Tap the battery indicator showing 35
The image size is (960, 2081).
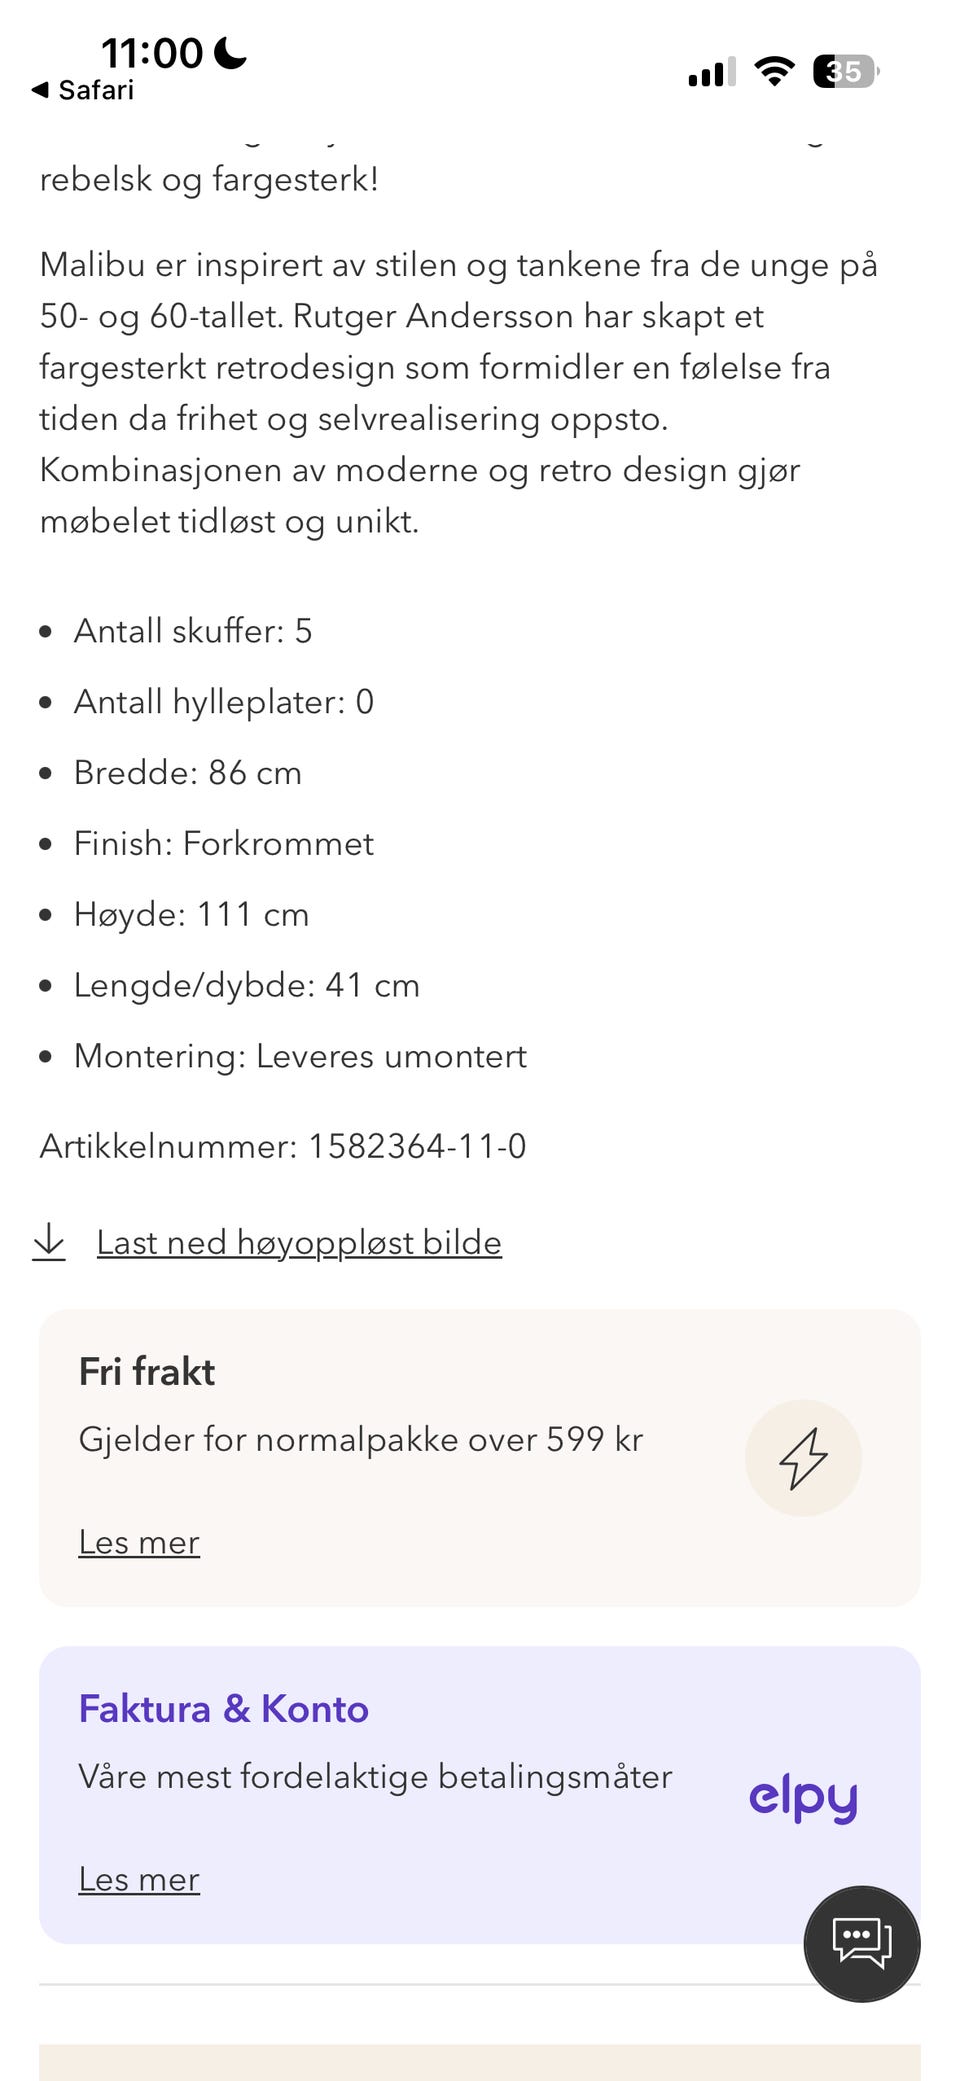click(x=845, y=71)
